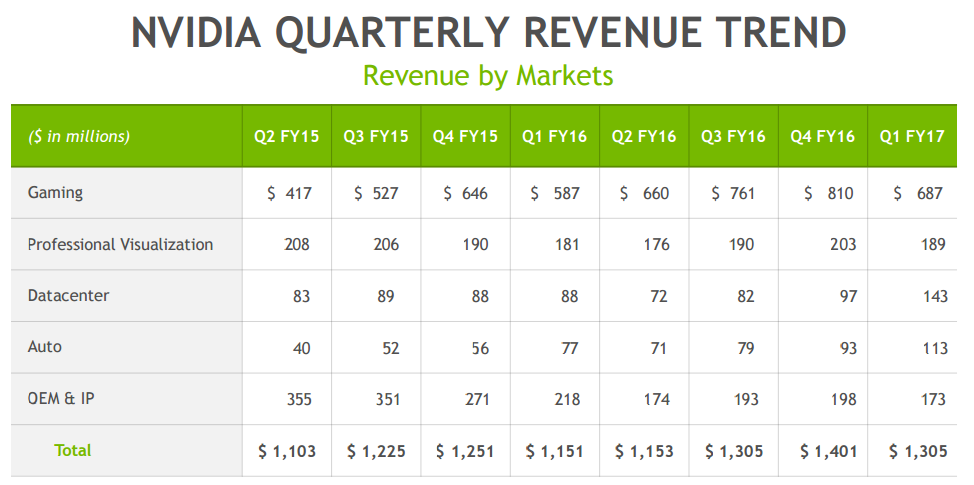The width and height of the screenshot is (974, 485).
Task: Select Gaming value $ 660
Action: 644,194
